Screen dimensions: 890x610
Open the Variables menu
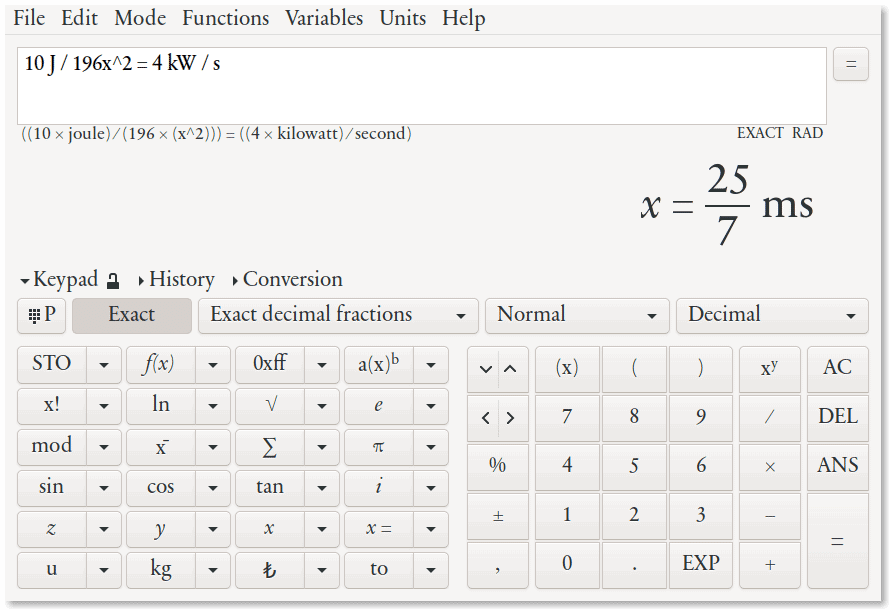click(x=324, y=18)
